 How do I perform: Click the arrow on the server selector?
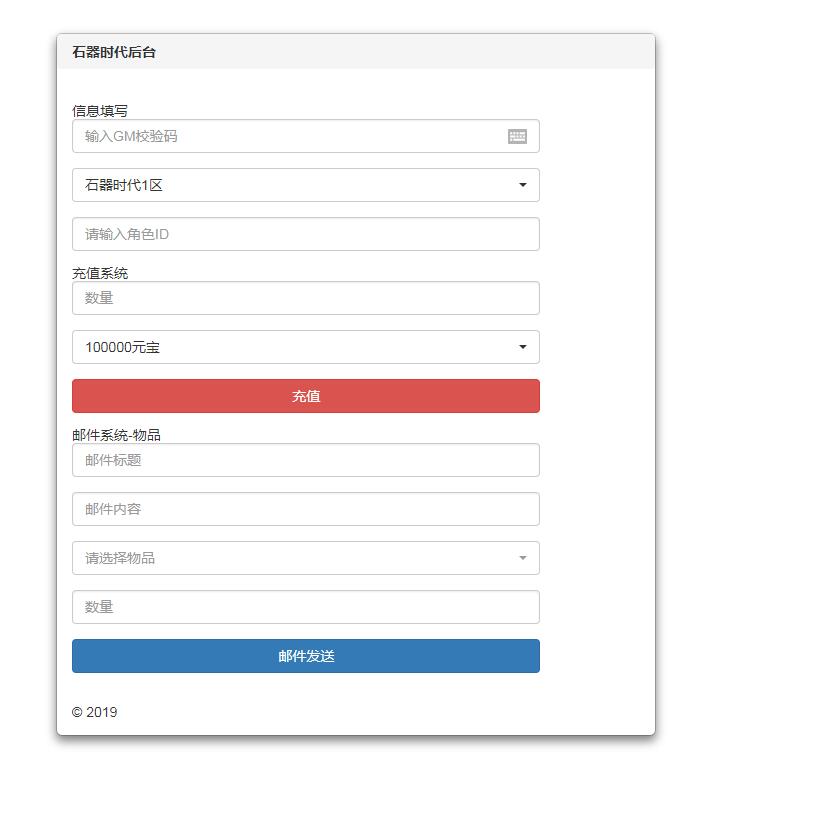pos(523,185)
